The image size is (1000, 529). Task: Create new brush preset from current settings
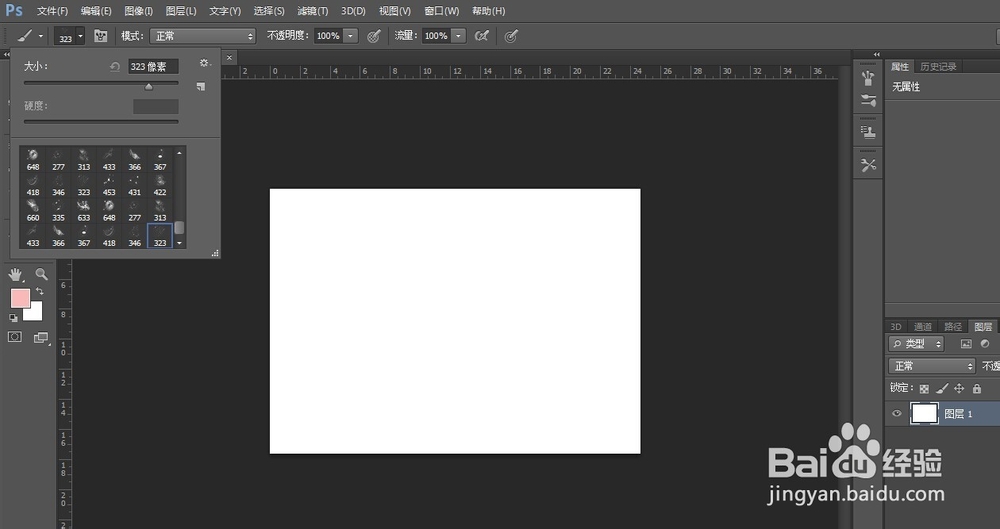[201, 86]
